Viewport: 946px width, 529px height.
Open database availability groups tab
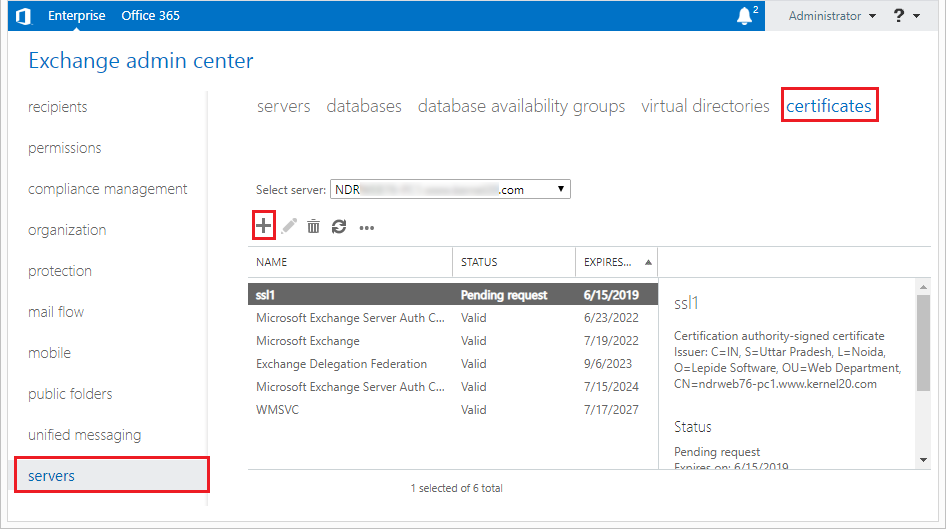521,106
